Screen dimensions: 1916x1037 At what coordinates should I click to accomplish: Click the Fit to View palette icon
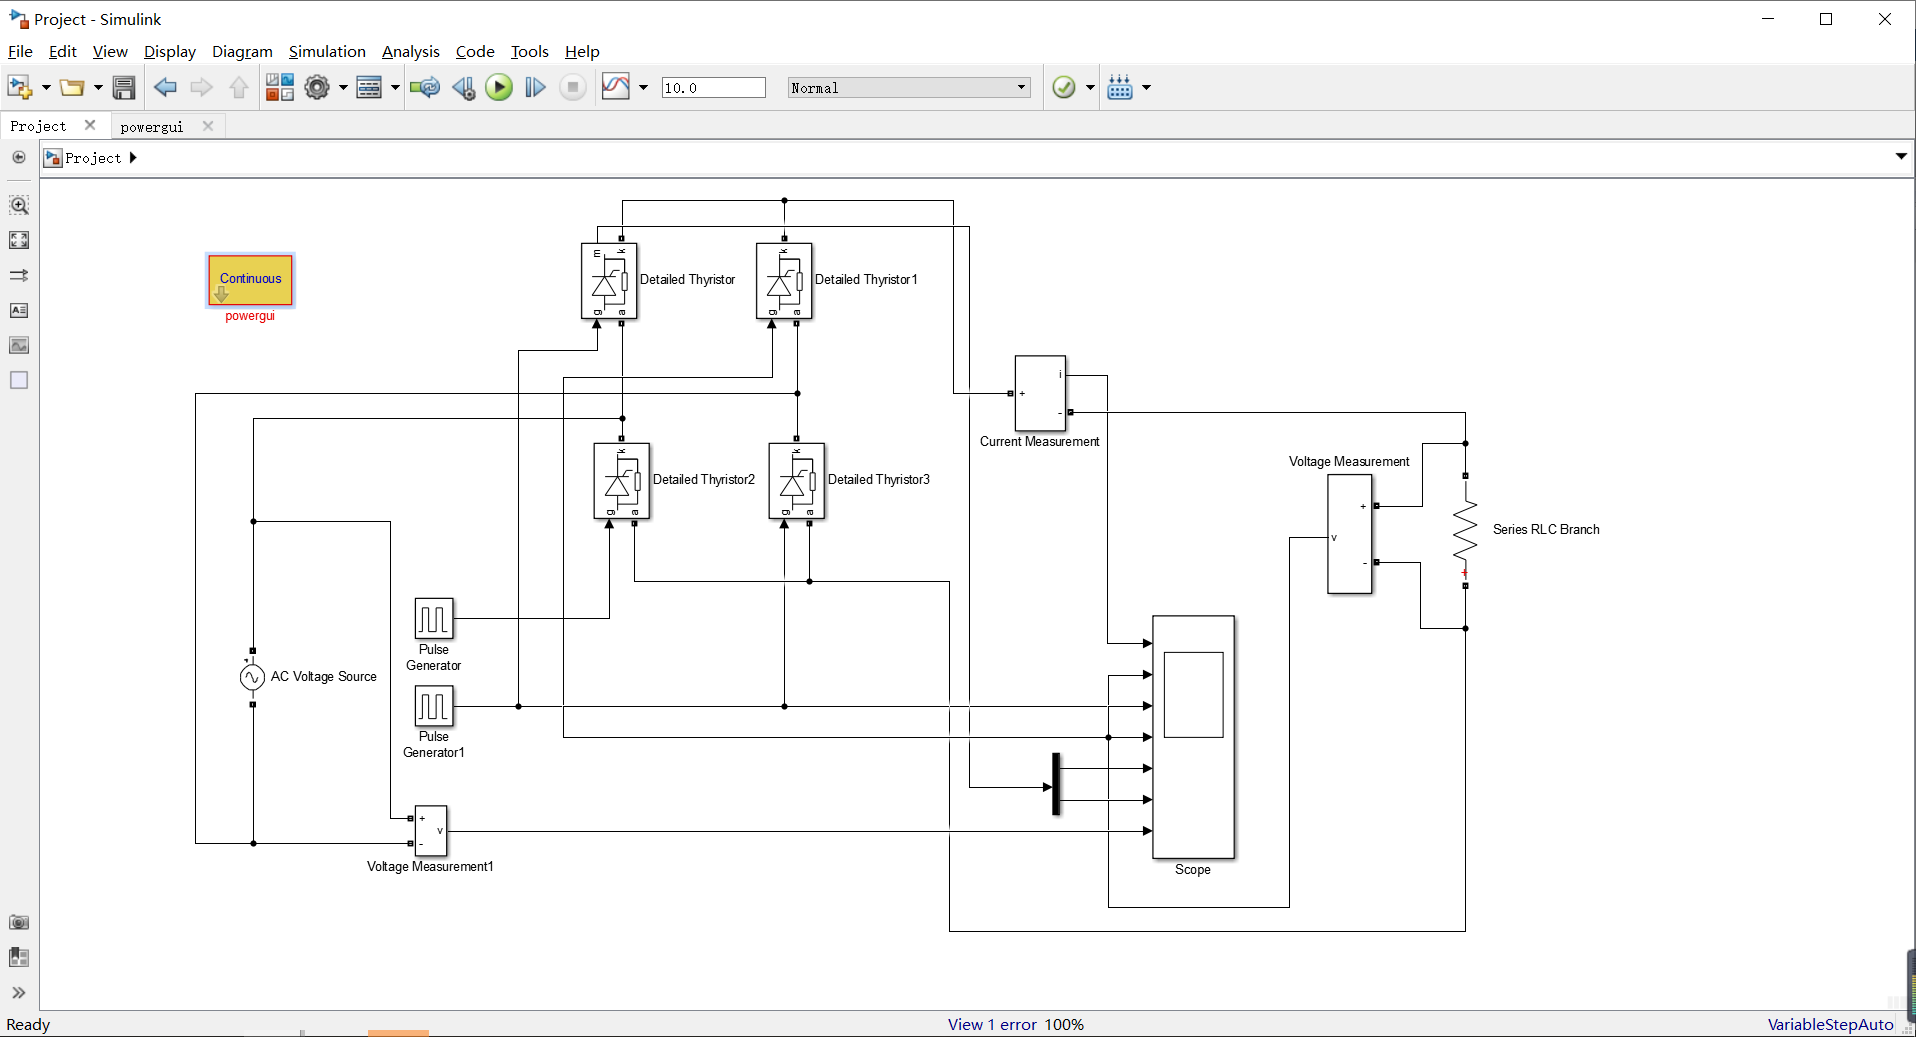19,240
